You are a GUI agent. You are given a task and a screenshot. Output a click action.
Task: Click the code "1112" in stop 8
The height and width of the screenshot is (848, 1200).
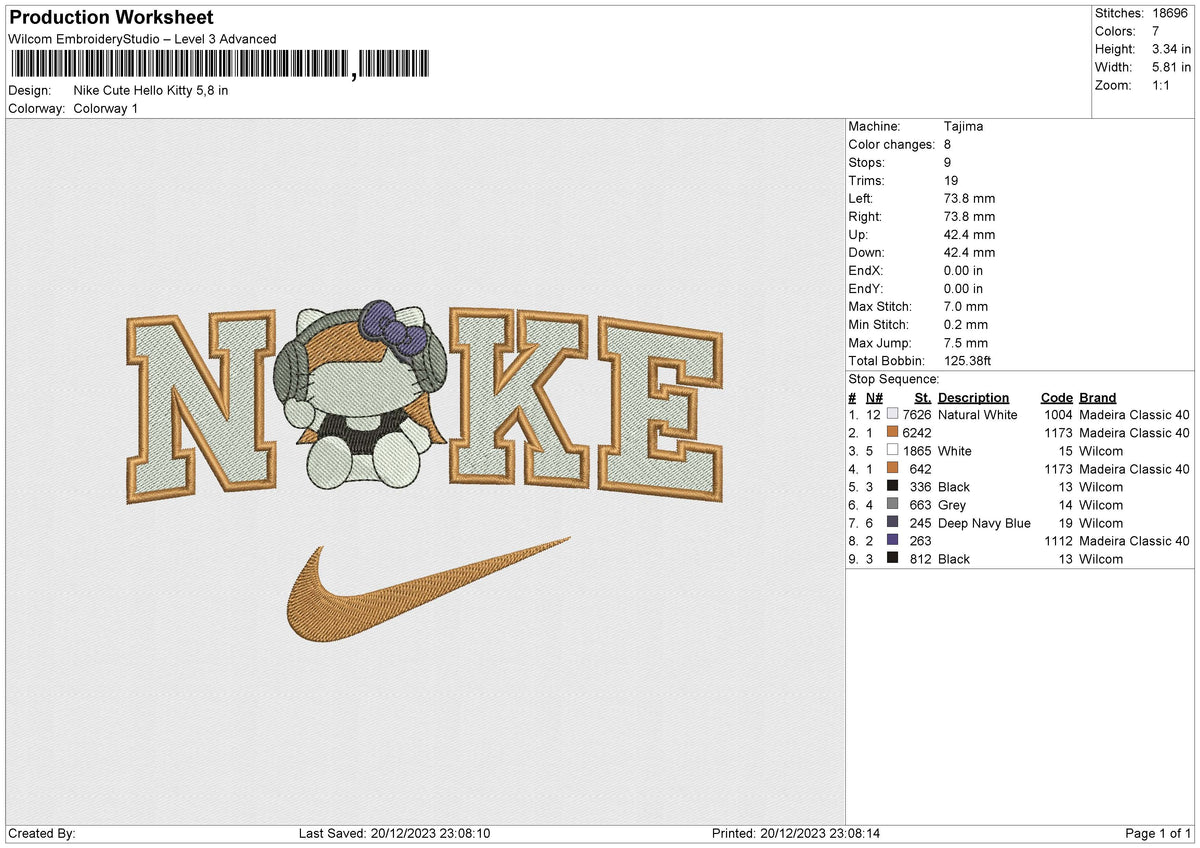click(x=1058, y=541)
